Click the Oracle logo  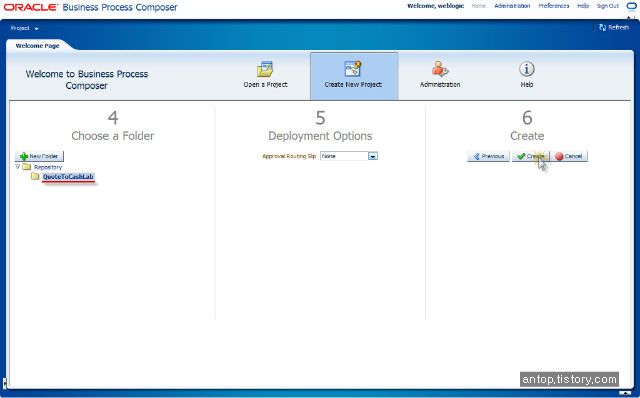[31, 7]
